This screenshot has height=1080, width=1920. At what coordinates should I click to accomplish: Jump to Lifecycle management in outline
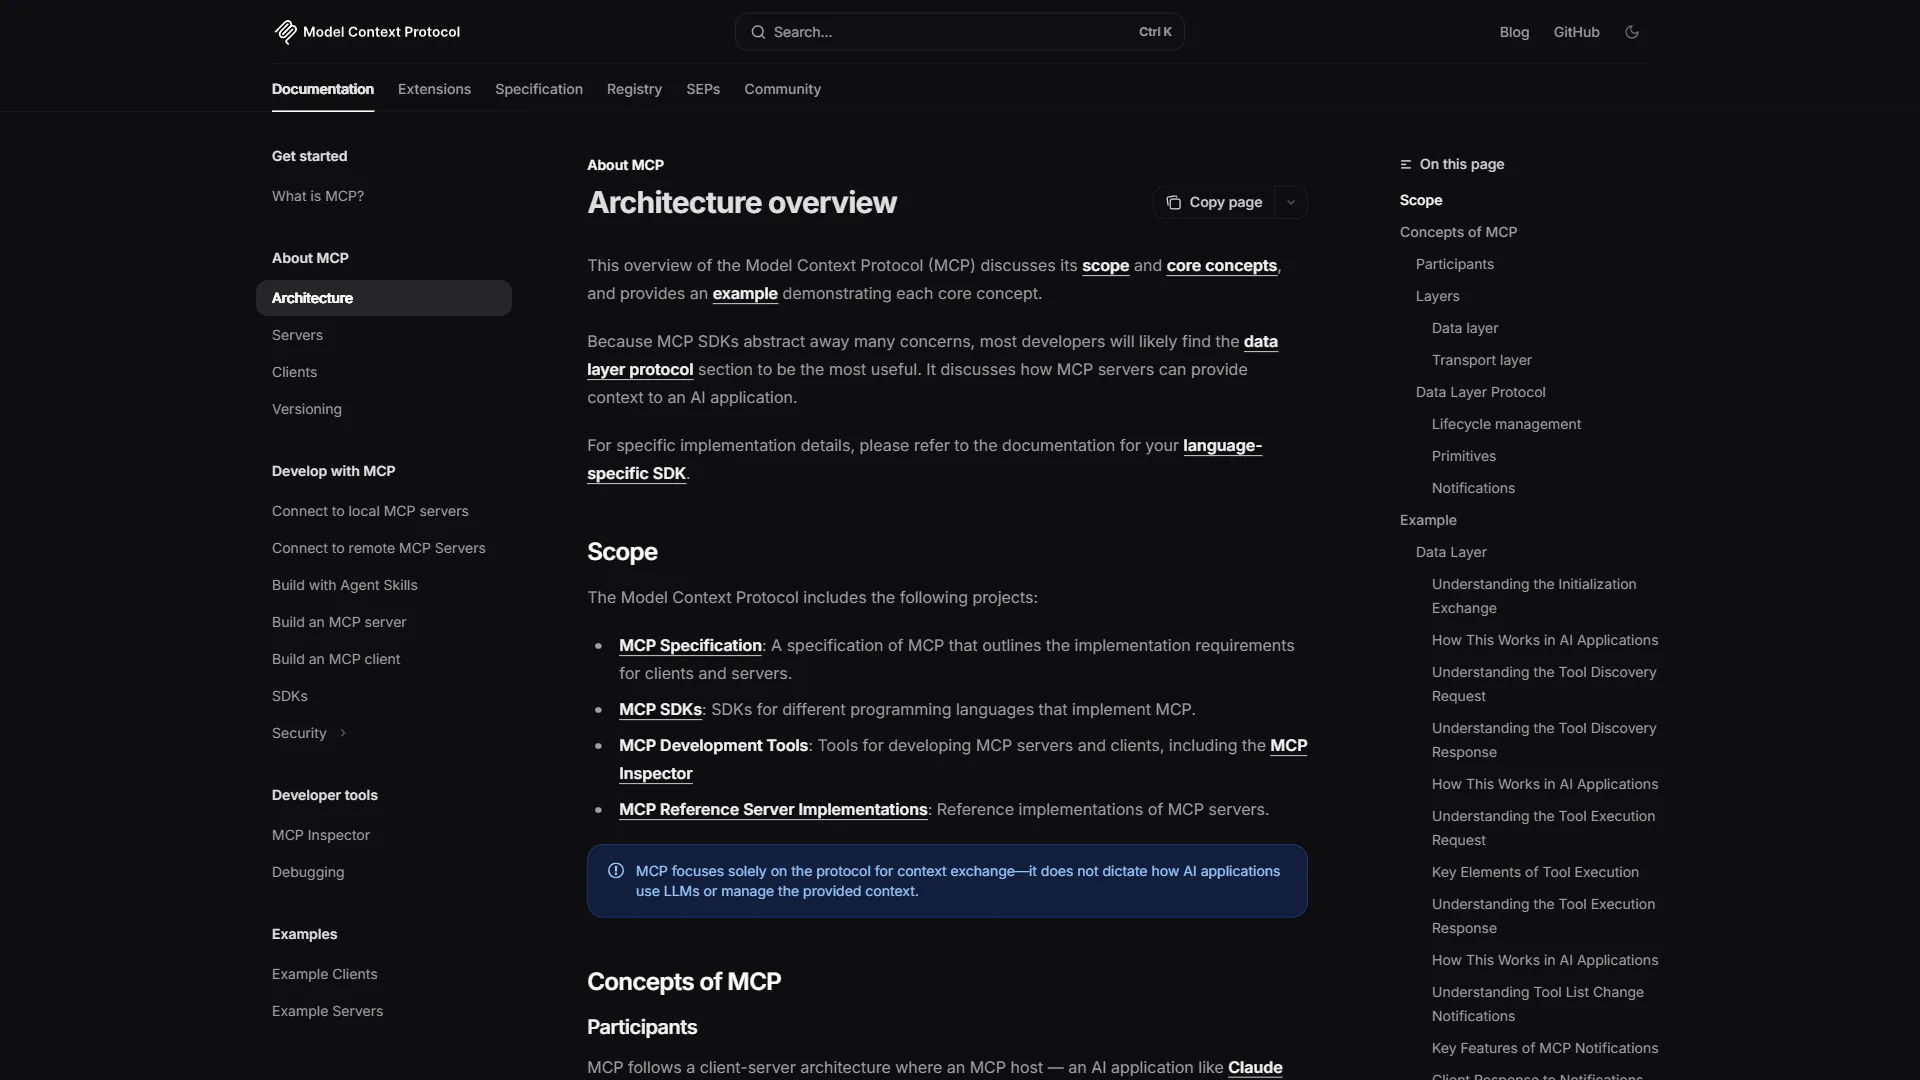(1506, 424)
